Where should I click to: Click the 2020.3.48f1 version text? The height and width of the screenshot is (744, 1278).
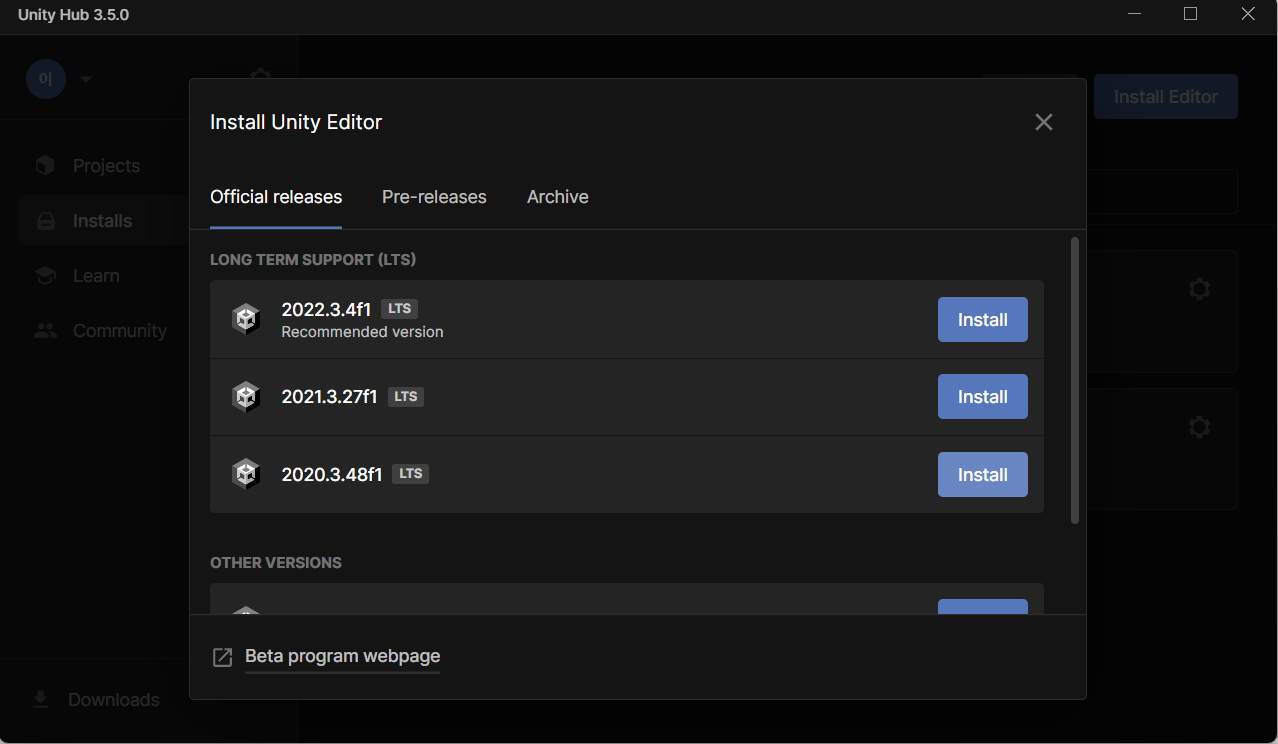[x=332, y=474]
